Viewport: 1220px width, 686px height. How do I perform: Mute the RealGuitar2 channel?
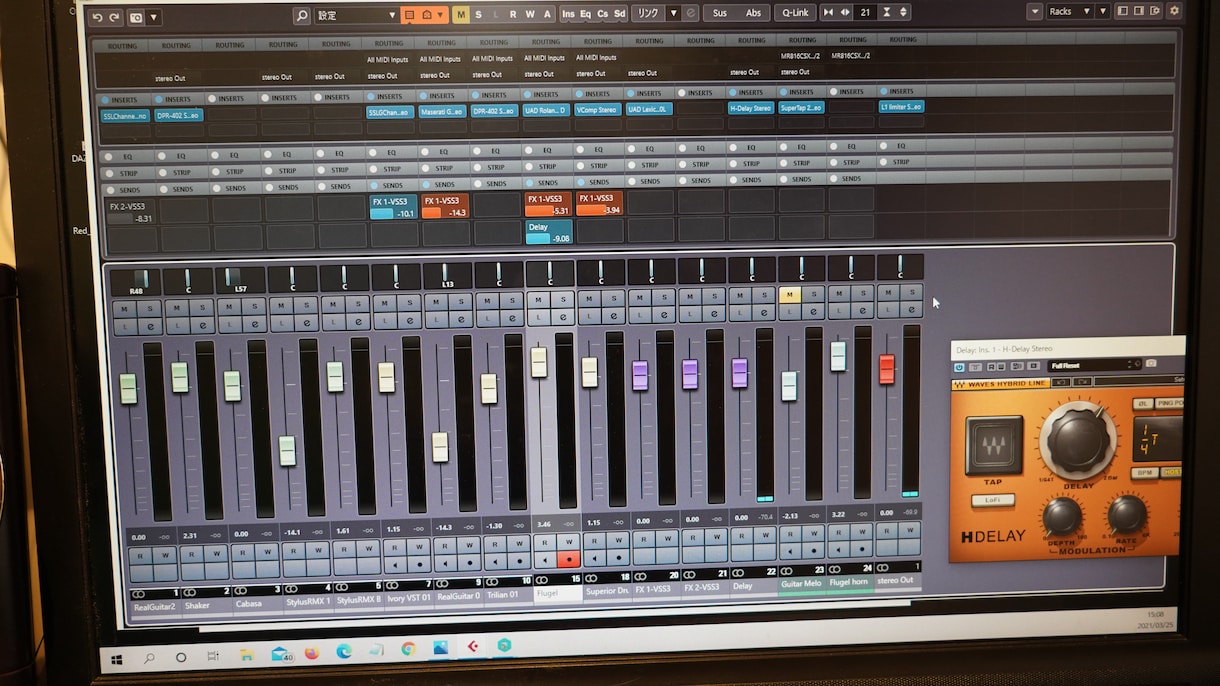(x=122, y=308)
